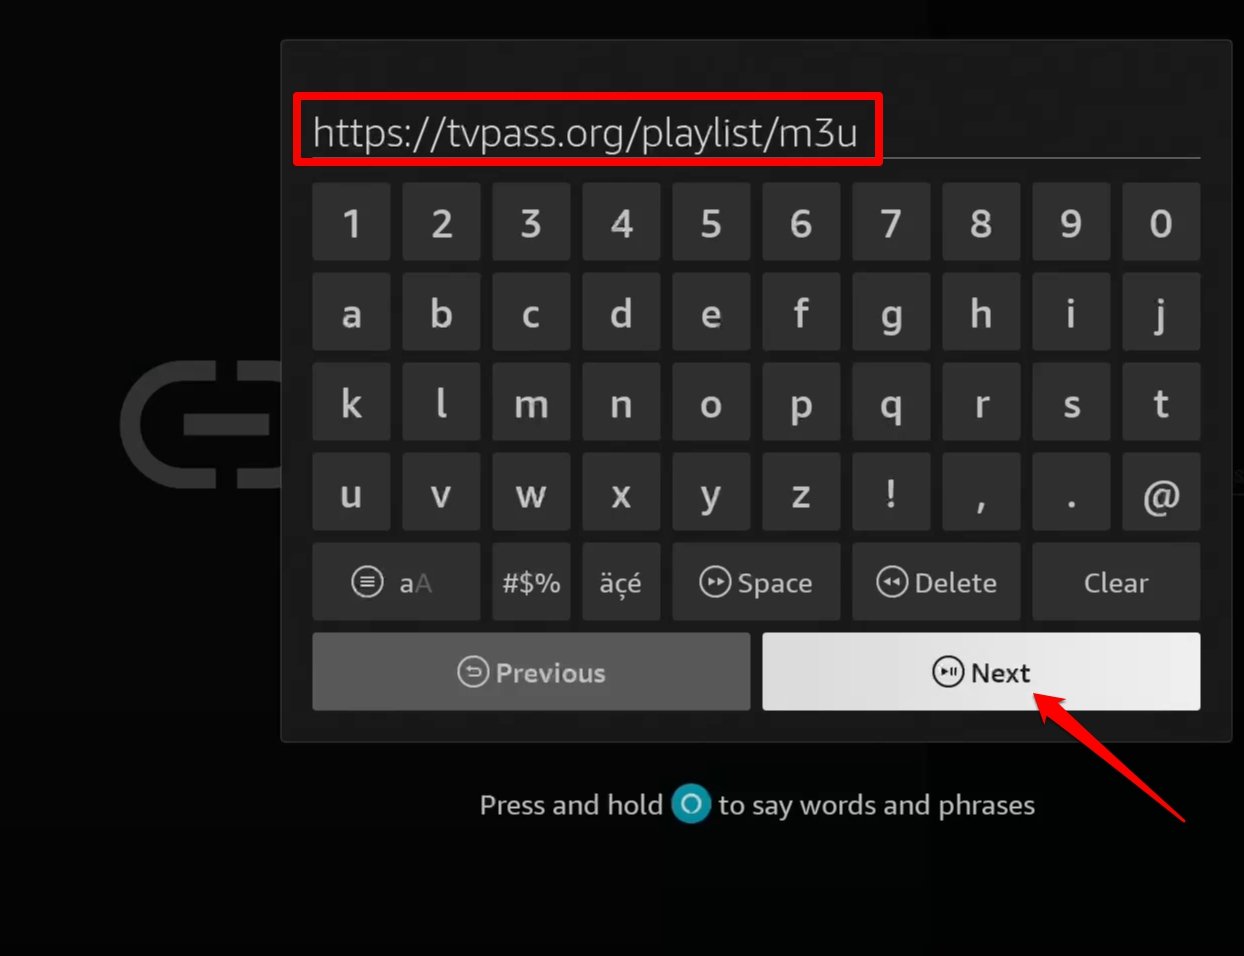Remove the last character with Delete key
This screenshot has height=956, width=1244.
pos(936,581)
